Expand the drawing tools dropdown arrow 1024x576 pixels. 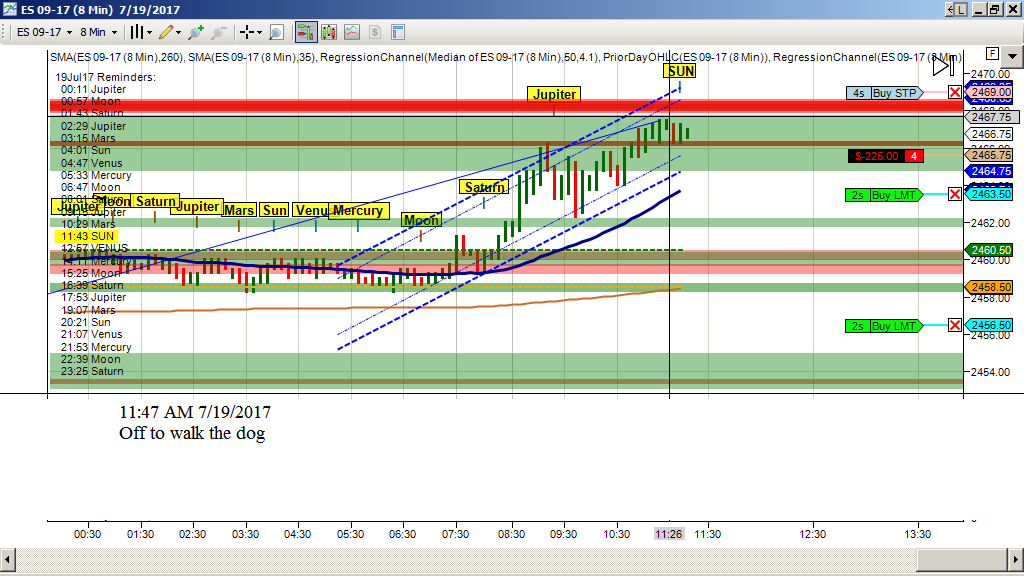[178, 32]
